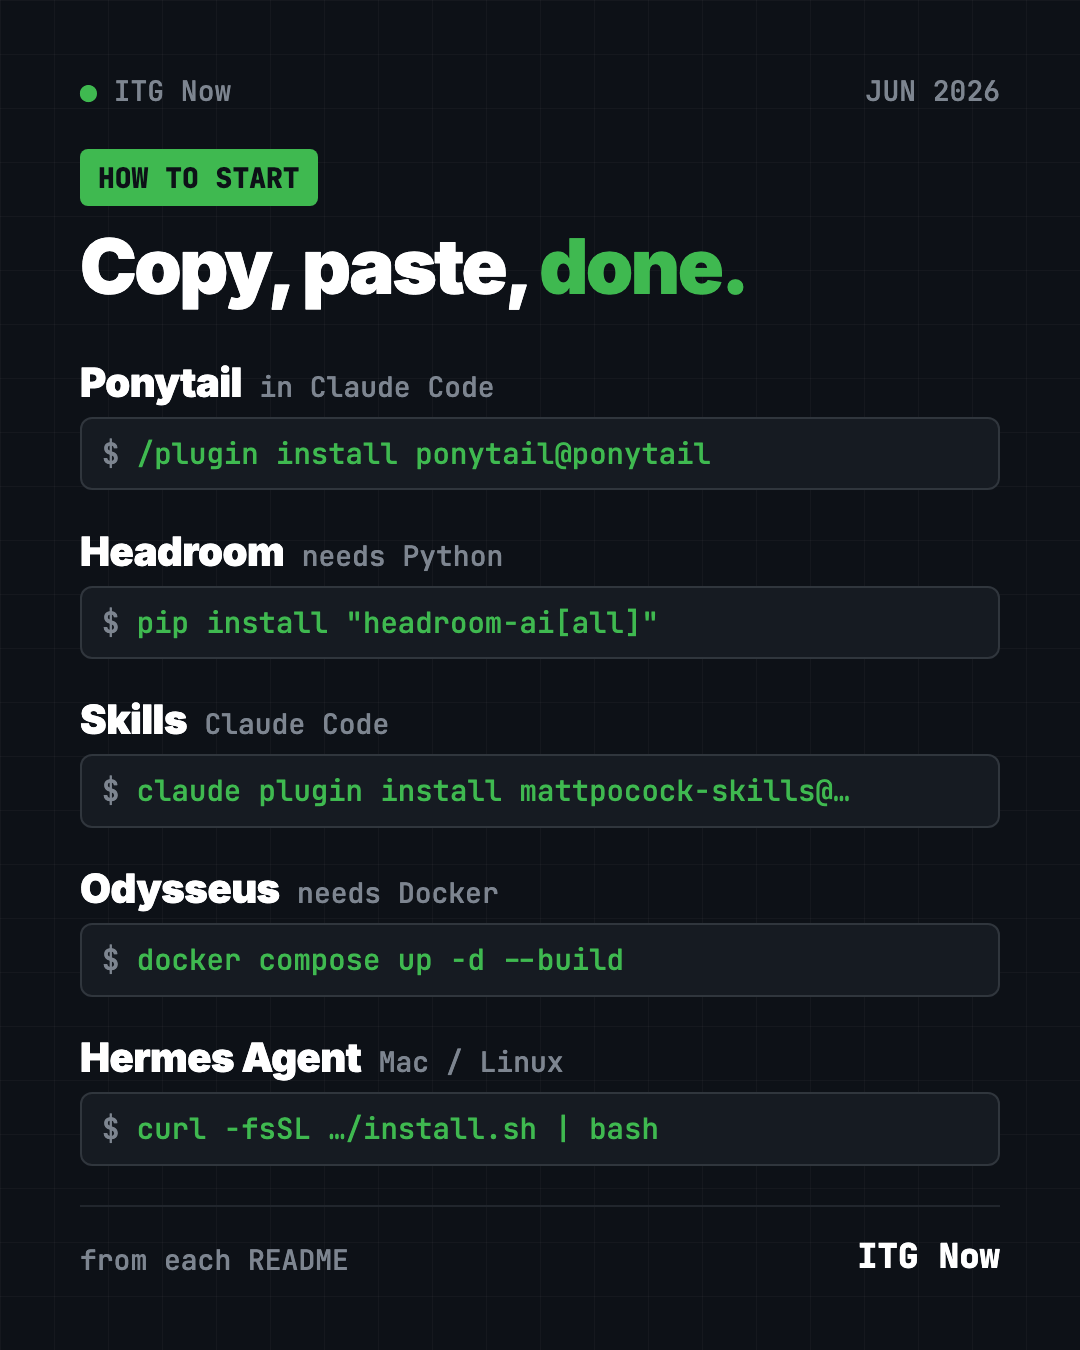Screen dimensions: 1080x1350
Task: Select the 'Hermes Agent' section heading
Action: point(221,1059)
